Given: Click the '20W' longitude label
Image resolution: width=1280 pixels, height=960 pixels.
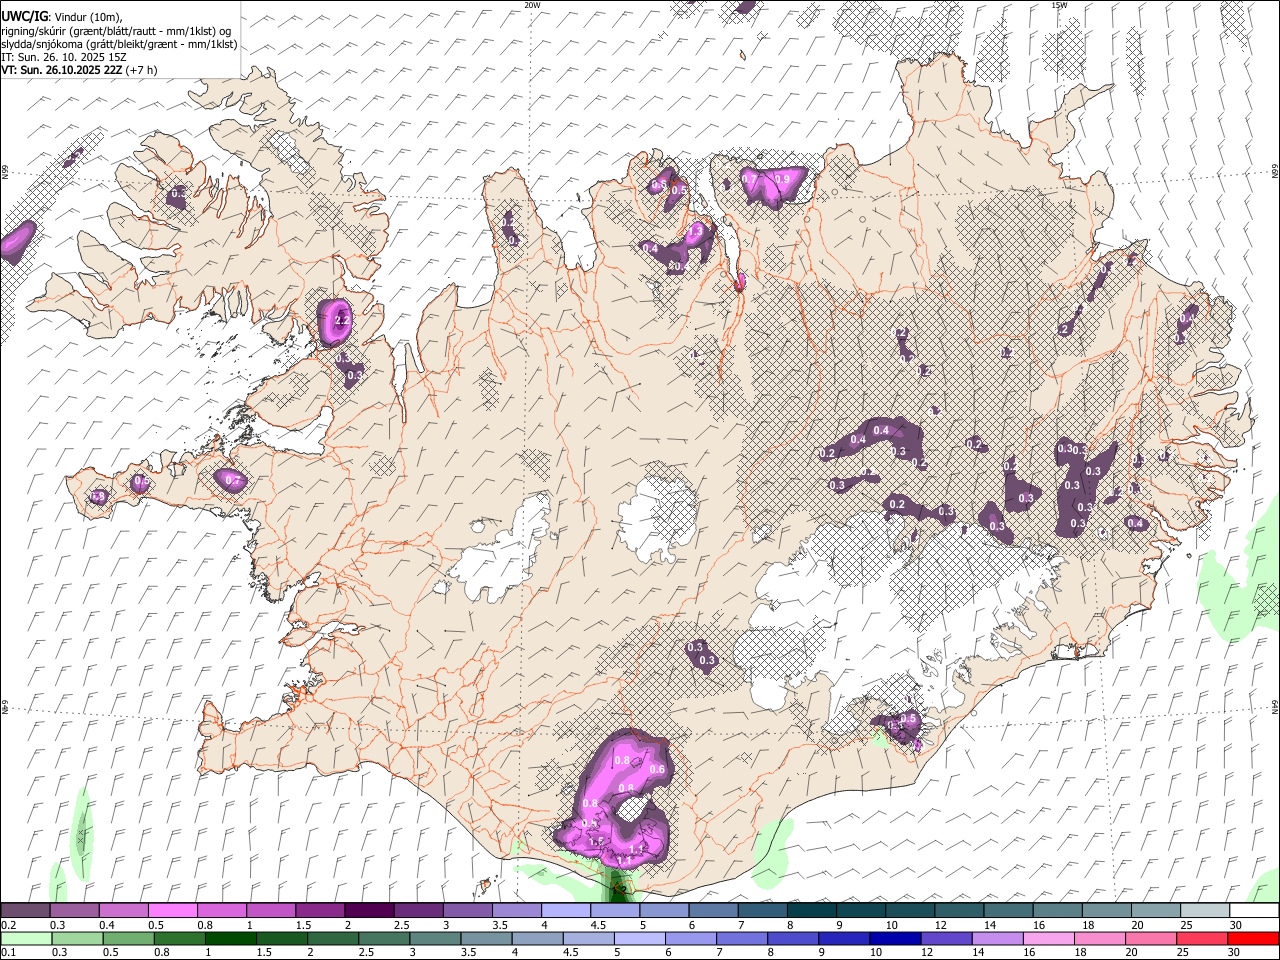Looking at the screenshot, I should 532,5.
